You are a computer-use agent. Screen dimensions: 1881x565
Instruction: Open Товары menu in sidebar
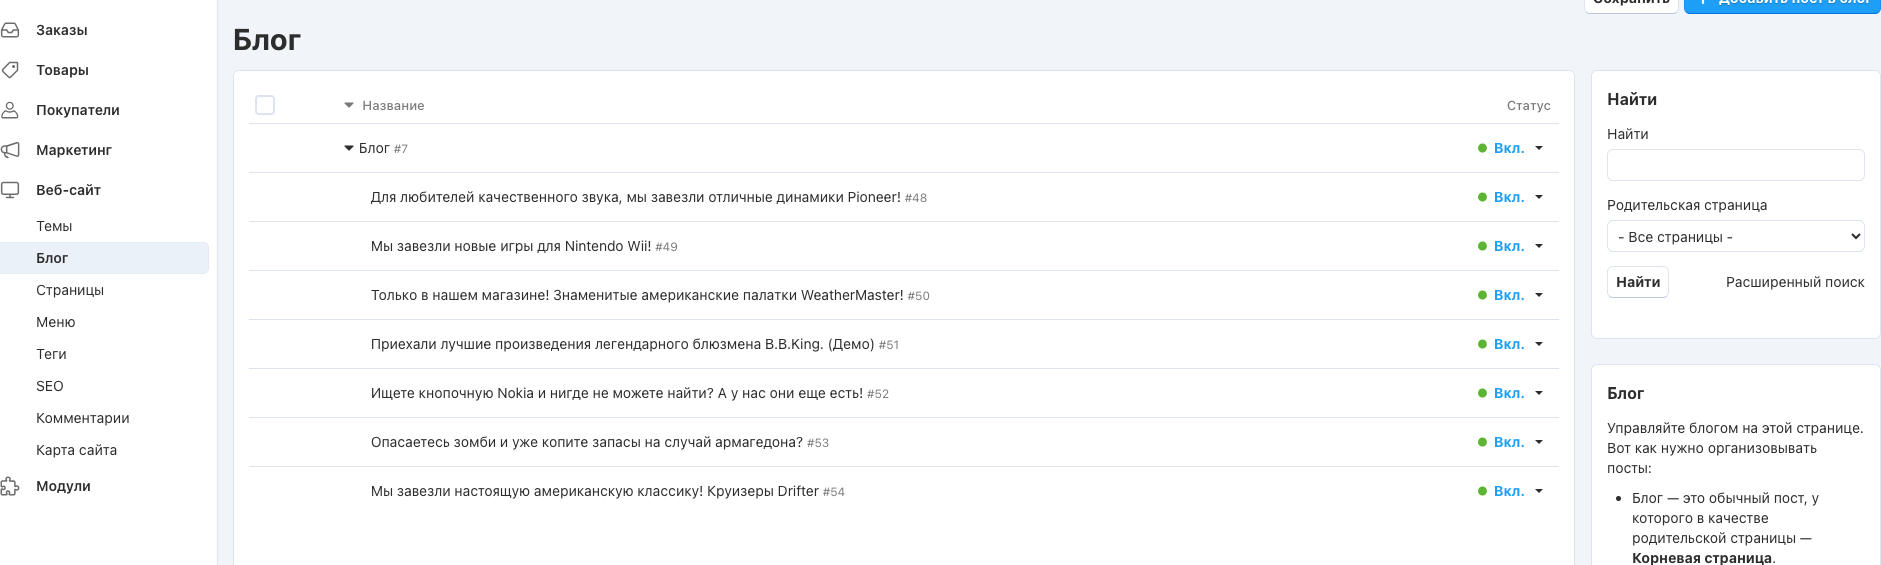(x=62, y=70)
